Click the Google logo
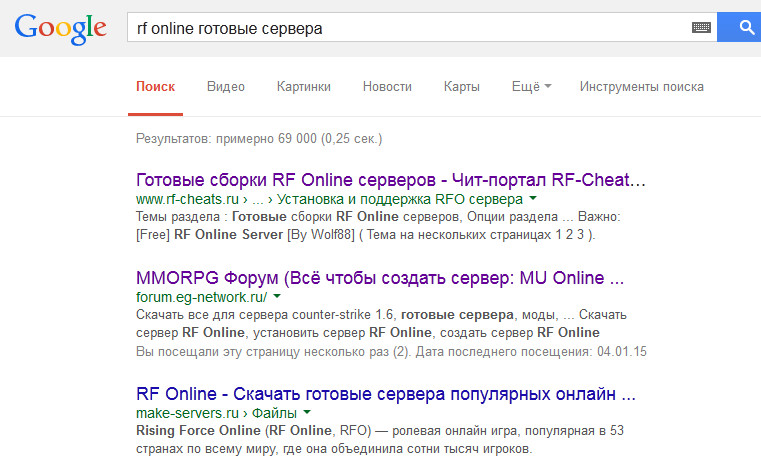The height and width of the screenshot is (465, 761). [x=60, y=29]
